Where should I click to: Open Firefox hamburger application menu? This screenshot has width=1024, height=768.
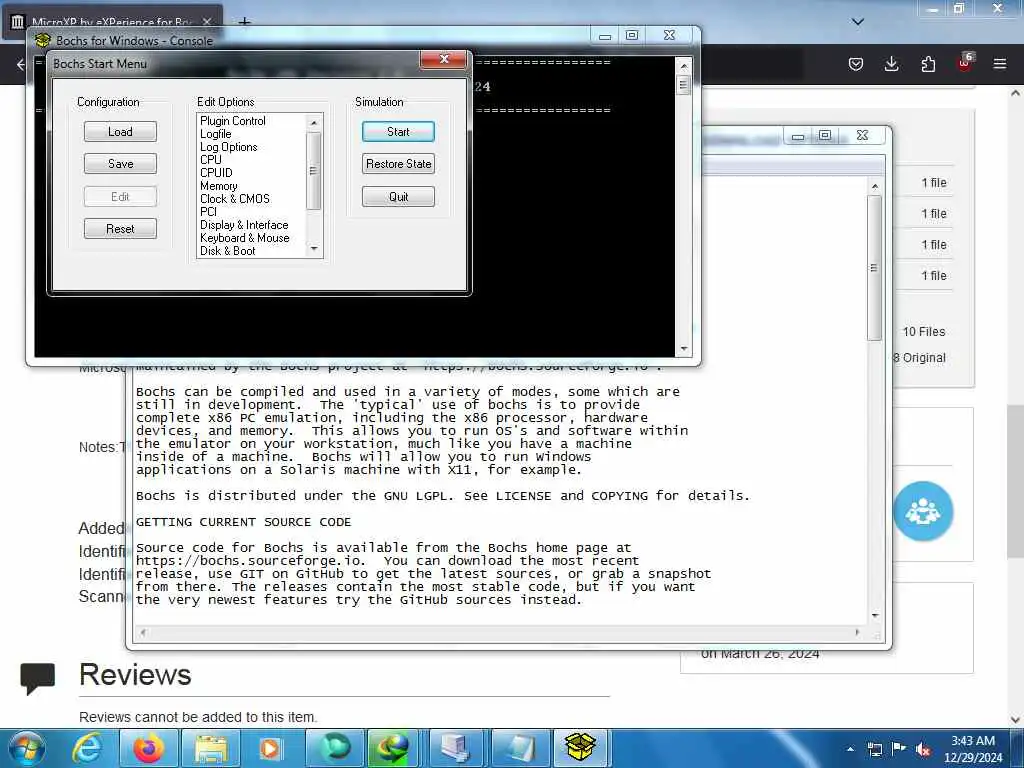click(x=1000, y=64)
